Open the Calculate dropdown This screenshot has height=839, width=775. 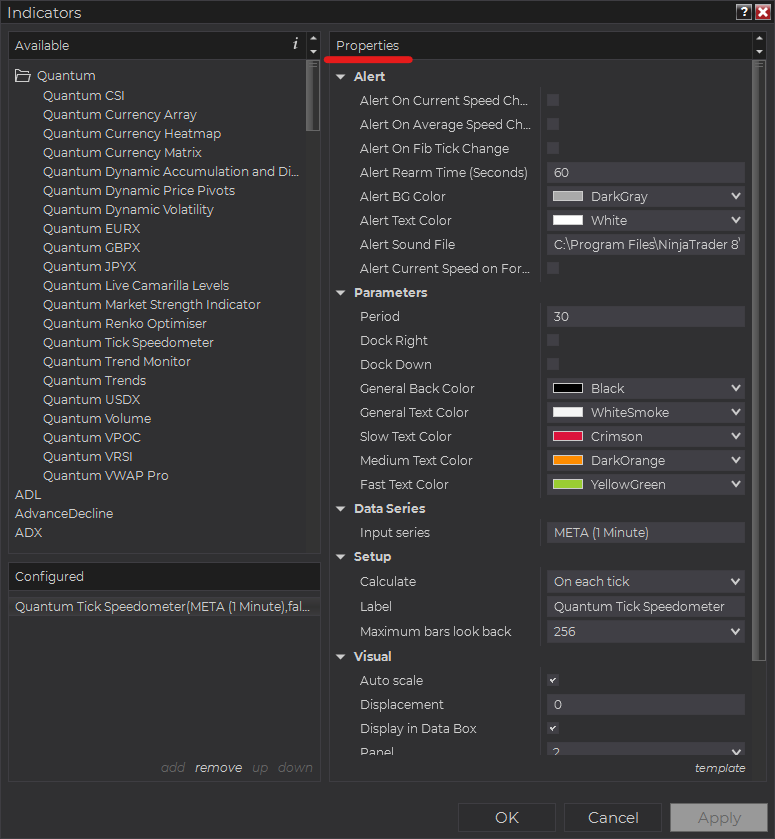645,581
